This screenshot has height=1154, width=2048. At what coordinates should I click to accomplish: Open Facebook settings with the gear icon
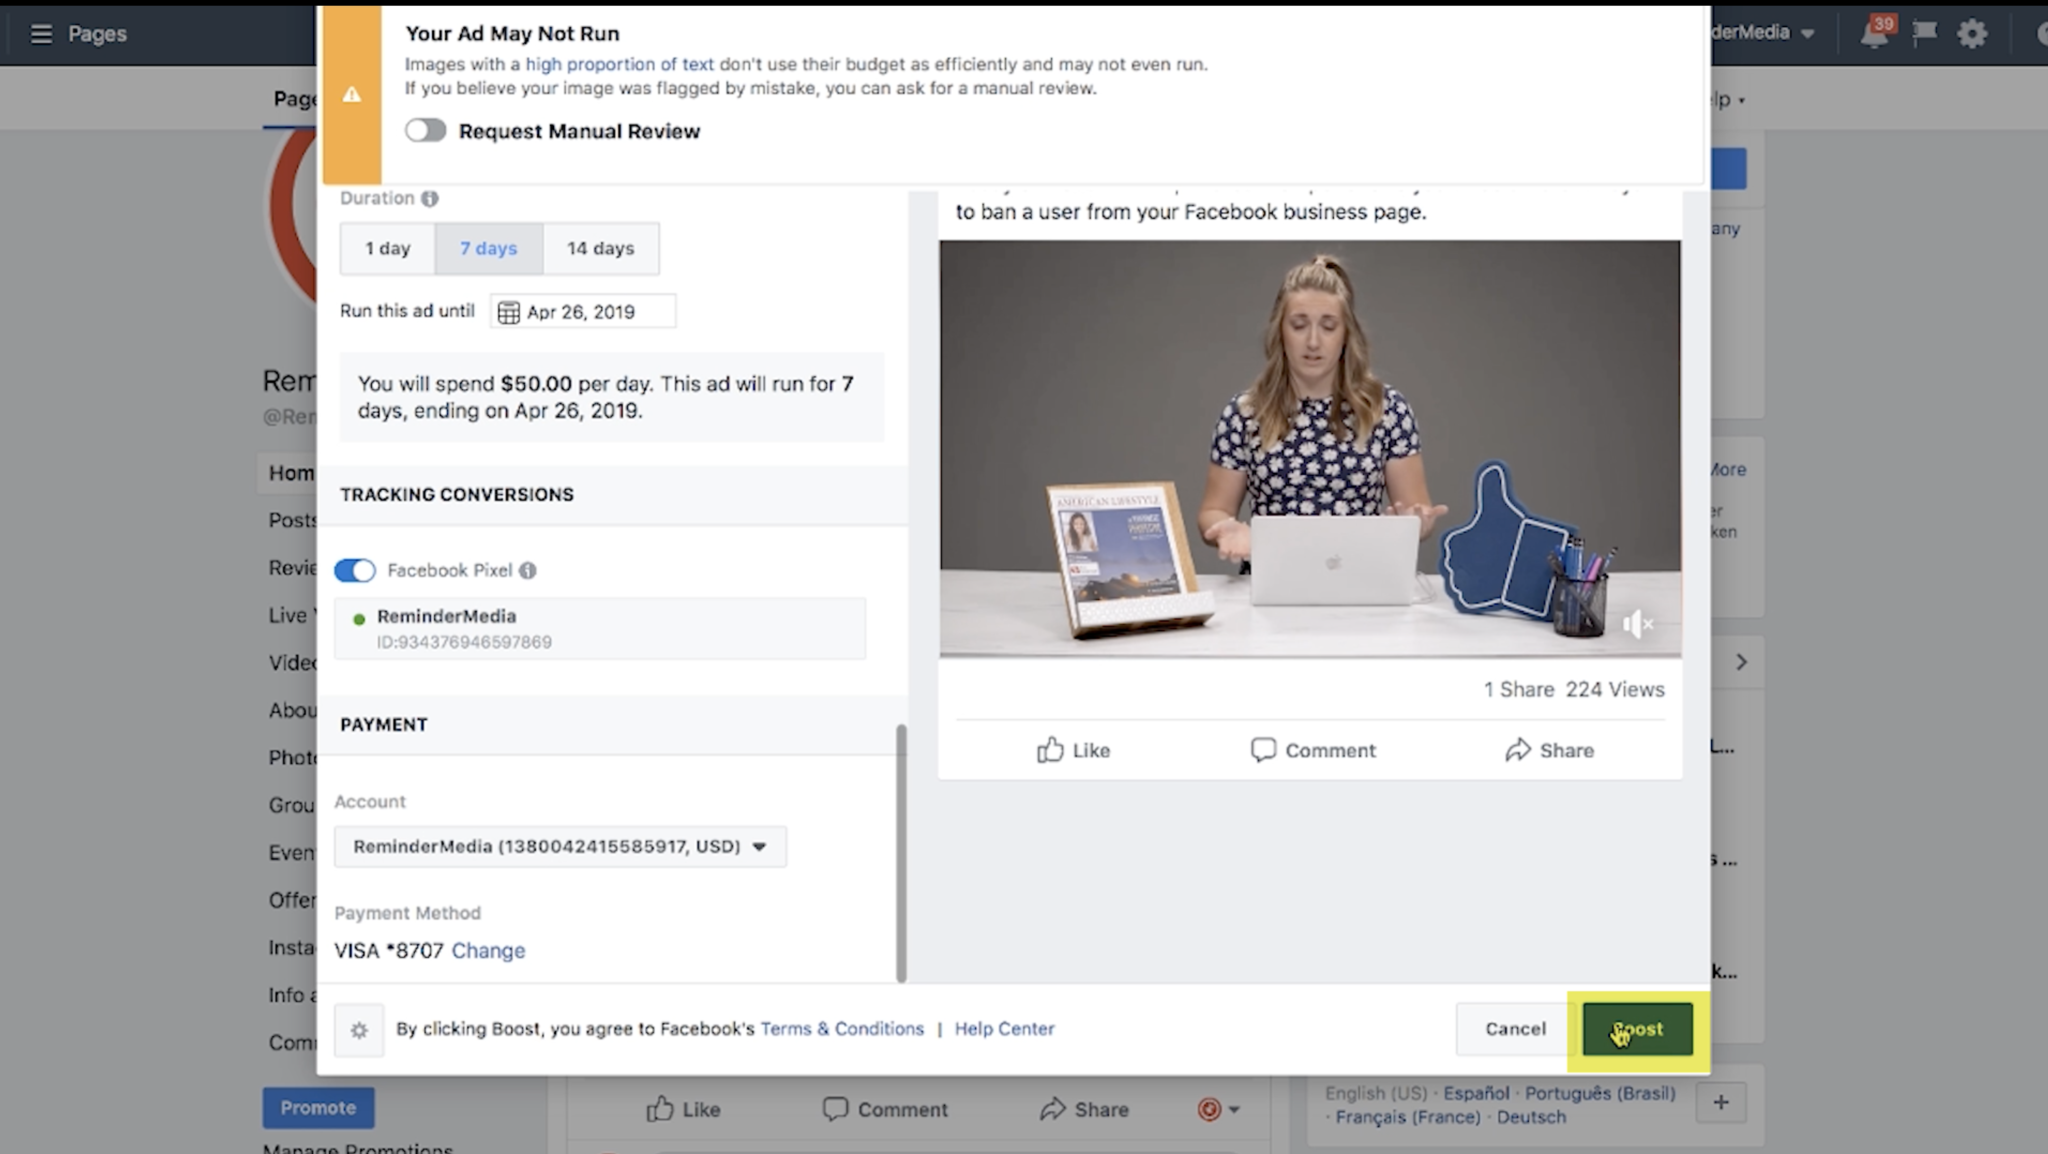(1971, 33)
